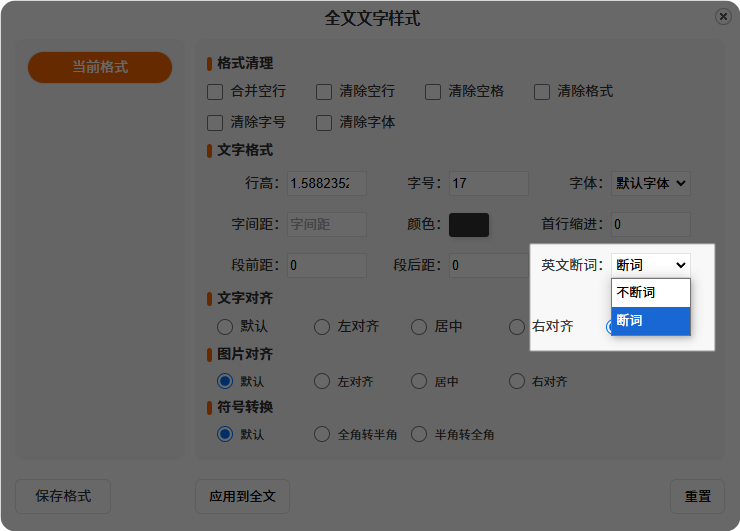Viewport: 740px width, 531px height.
Task: Select 右对齐 under 图片对齐
Action: pyautogui.click(x=517, y=381)
